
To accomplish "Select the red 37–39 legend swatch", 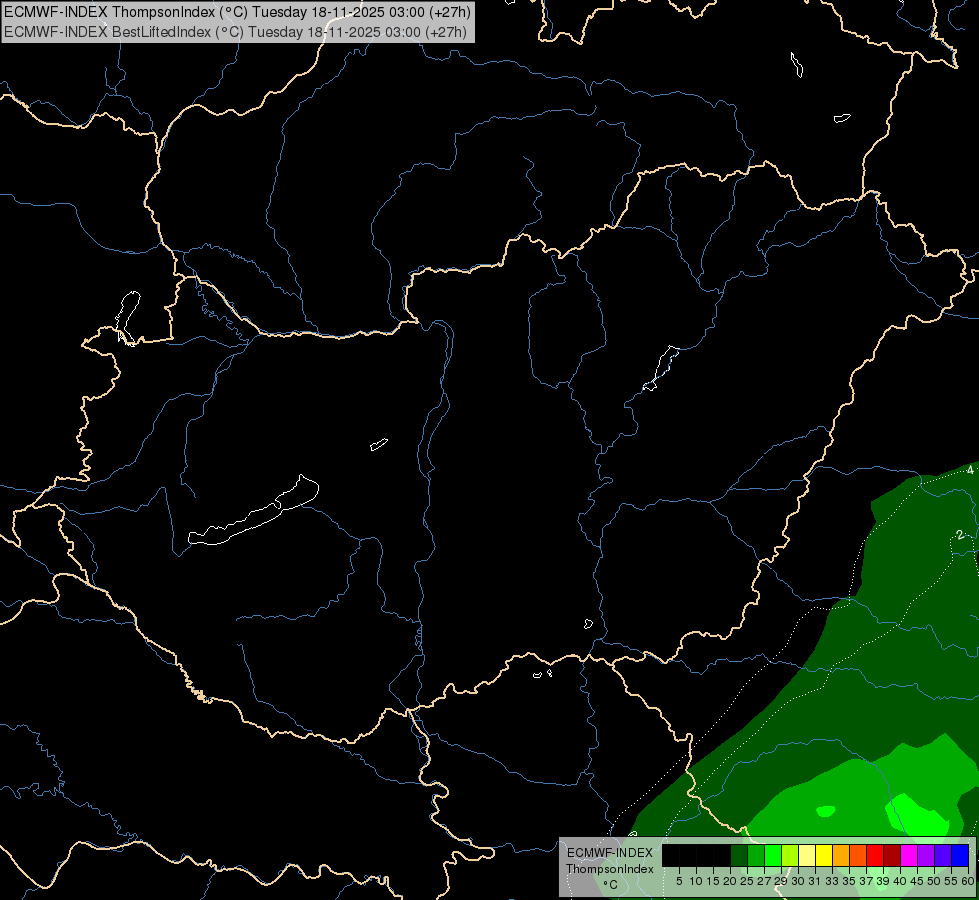I will (x=875, y=855).
